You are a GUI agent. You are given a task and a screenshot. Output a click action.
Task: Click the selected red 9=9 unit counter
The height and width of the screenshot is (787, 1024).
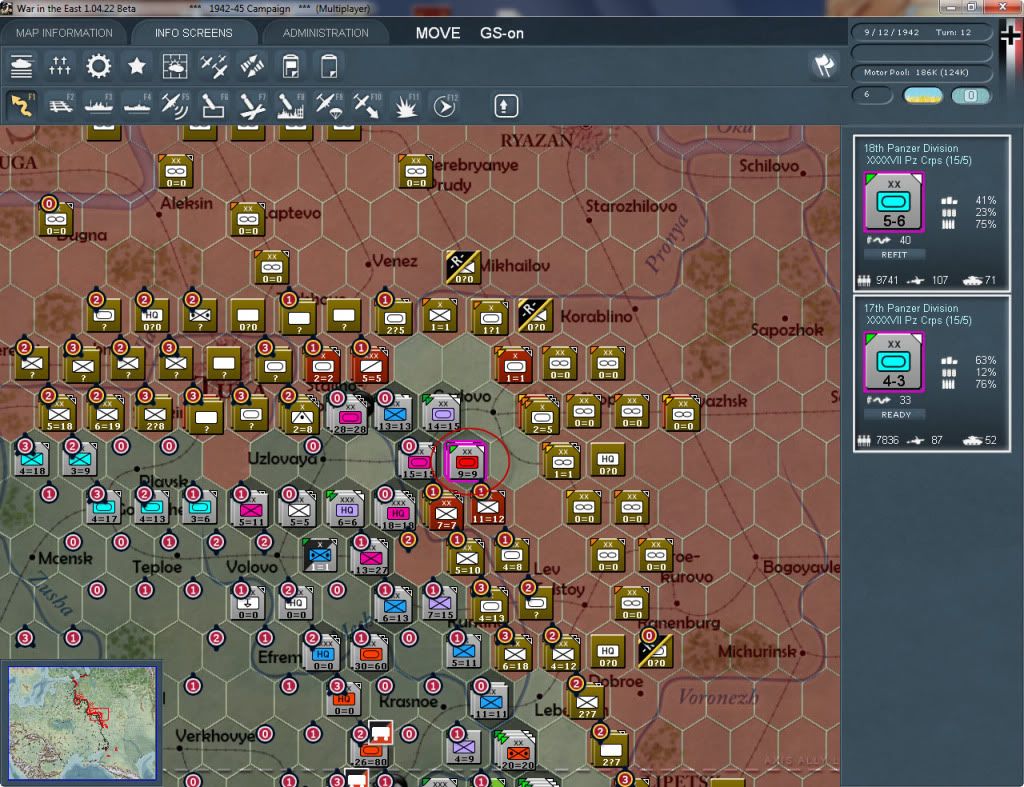click(x=466, y=460)
